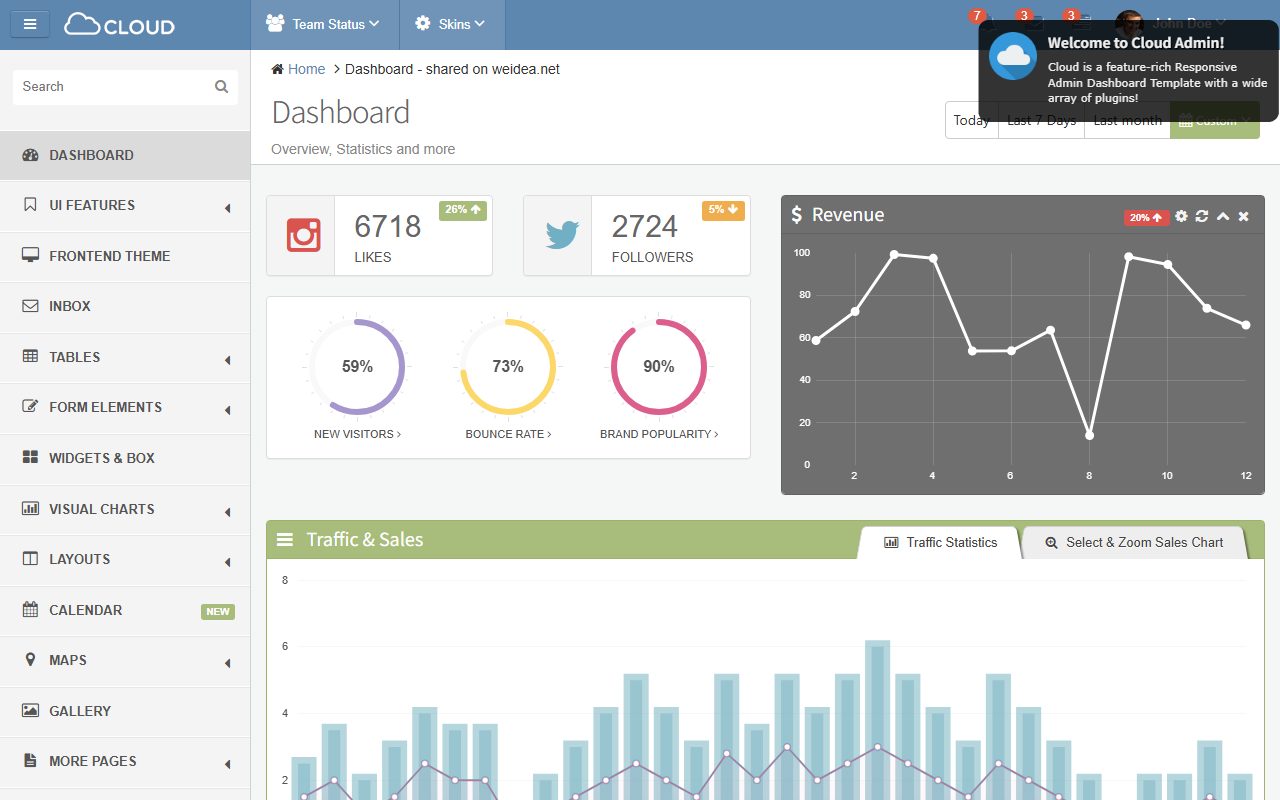The height and width of the screenshot is (800, 1280).
Task: Click the Cloud logo in the header
Action: point(119,25)
